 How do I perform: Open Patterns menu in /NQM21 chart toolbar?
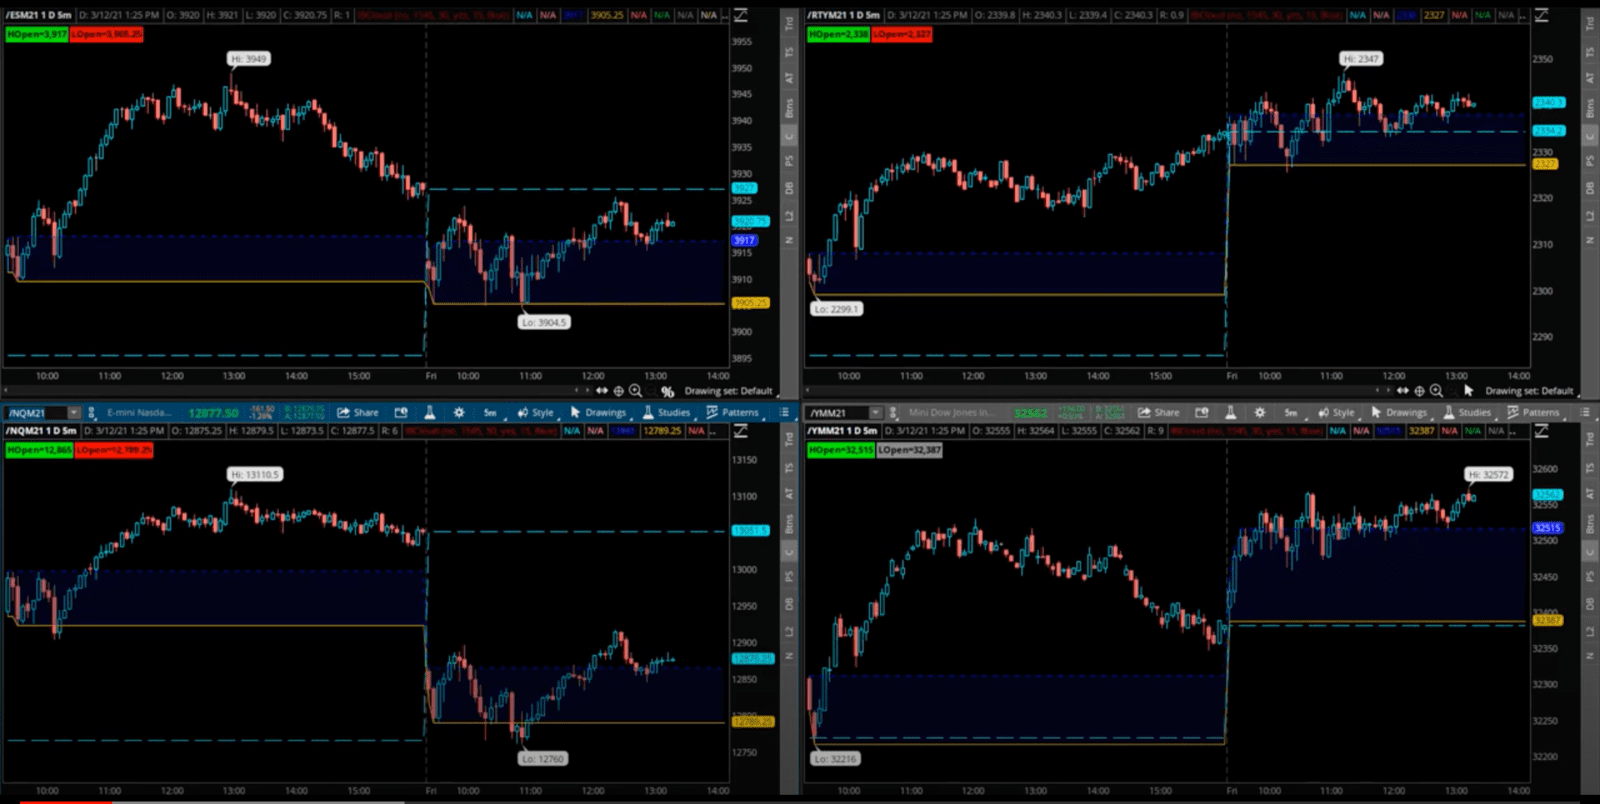733,412
